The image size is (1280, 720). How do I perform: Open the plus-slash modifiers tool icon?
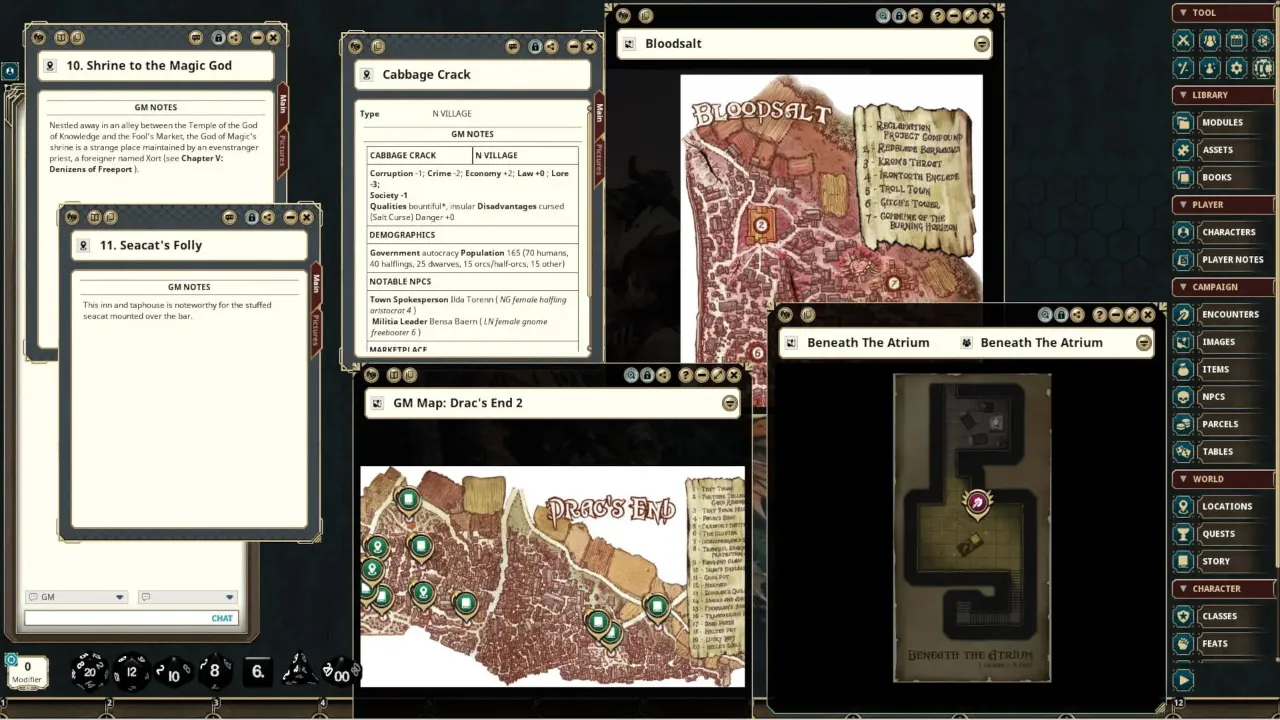point(1184,68)
